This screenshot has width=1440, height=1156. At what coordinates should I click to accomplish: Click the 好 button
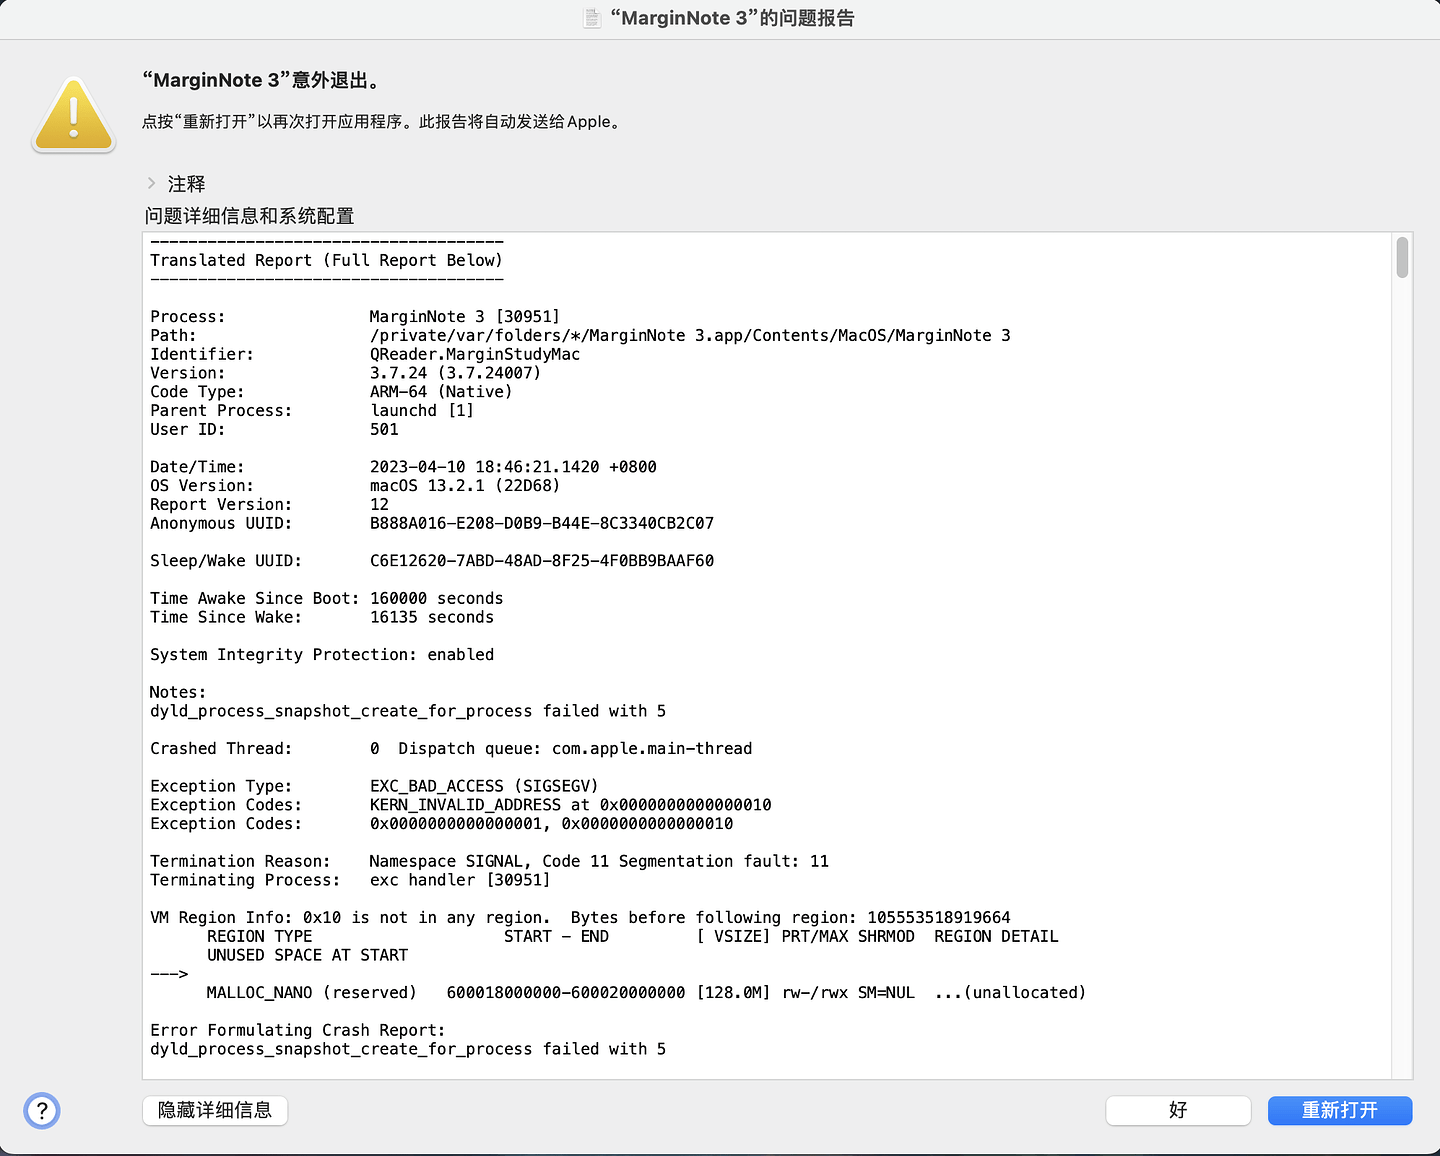click(1178, 1110)
